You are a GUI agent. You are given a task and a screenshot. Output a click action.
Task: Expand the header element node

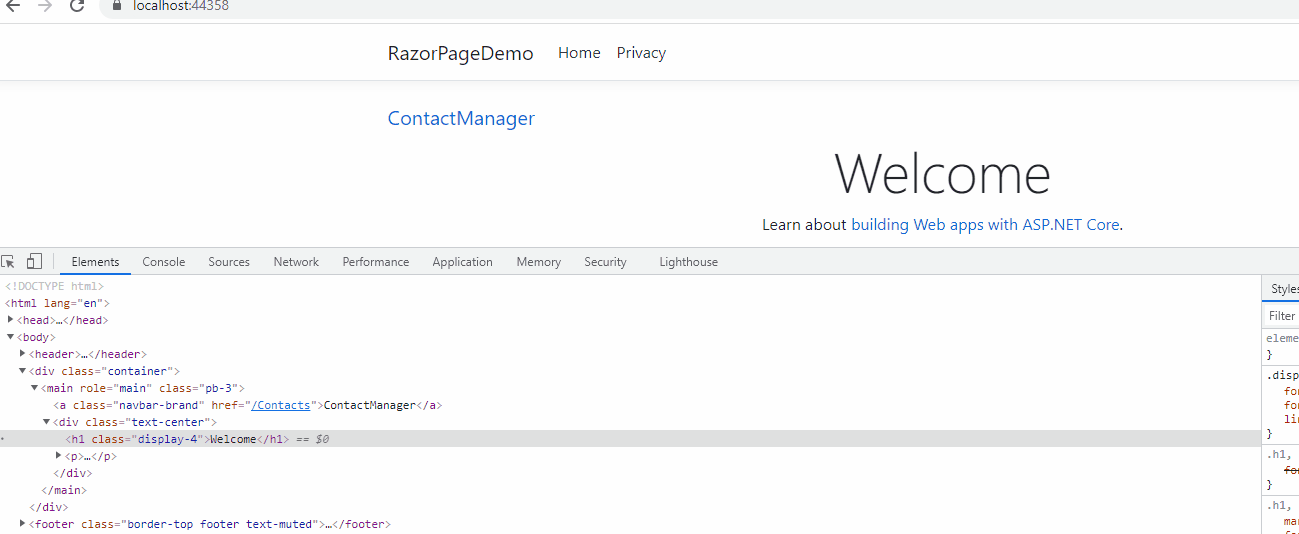pos(22,354)
